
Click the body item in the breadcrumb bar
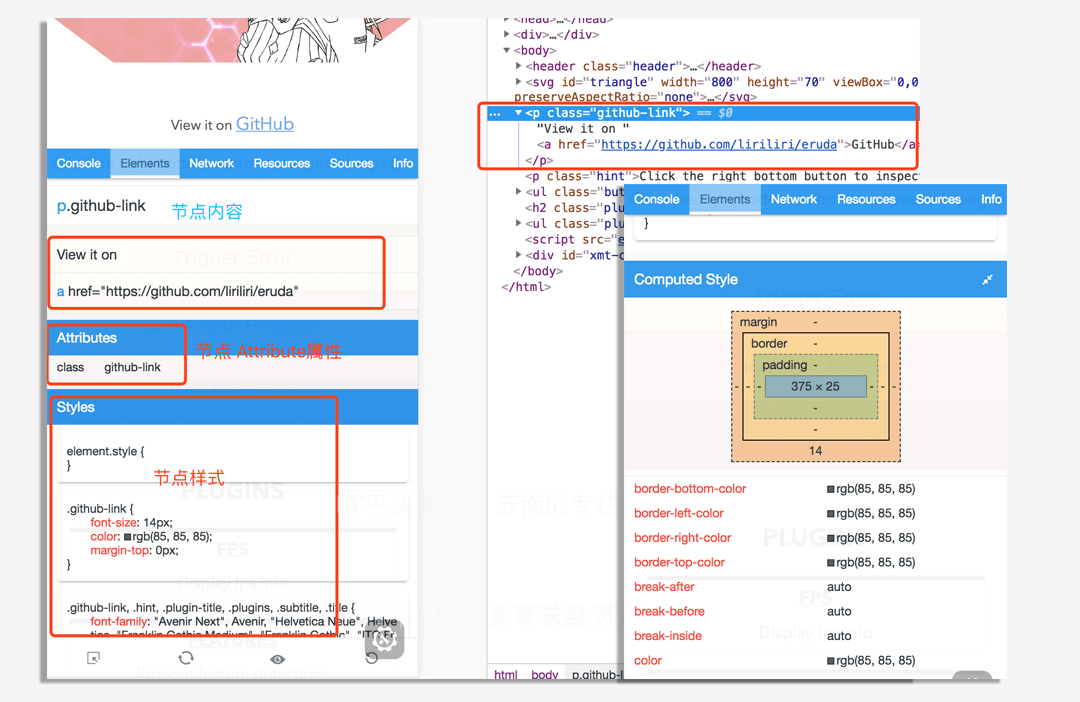[545, 675]
